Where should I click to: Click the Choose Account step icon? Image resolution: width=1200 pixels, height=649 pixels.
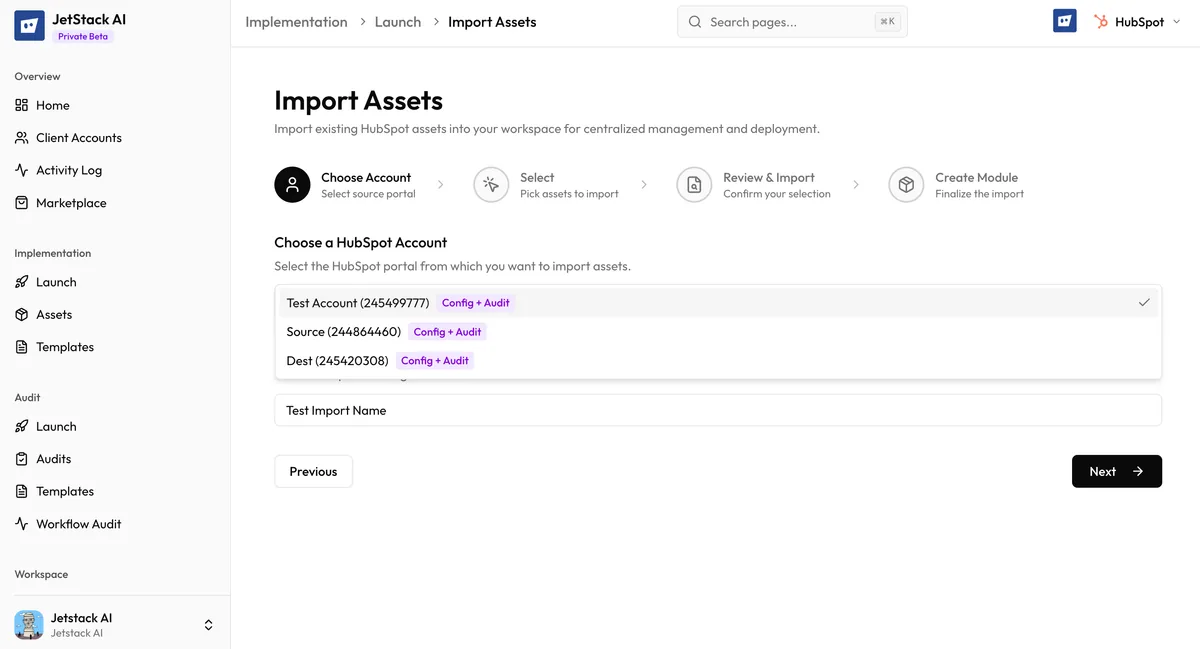tap(291, 184)
